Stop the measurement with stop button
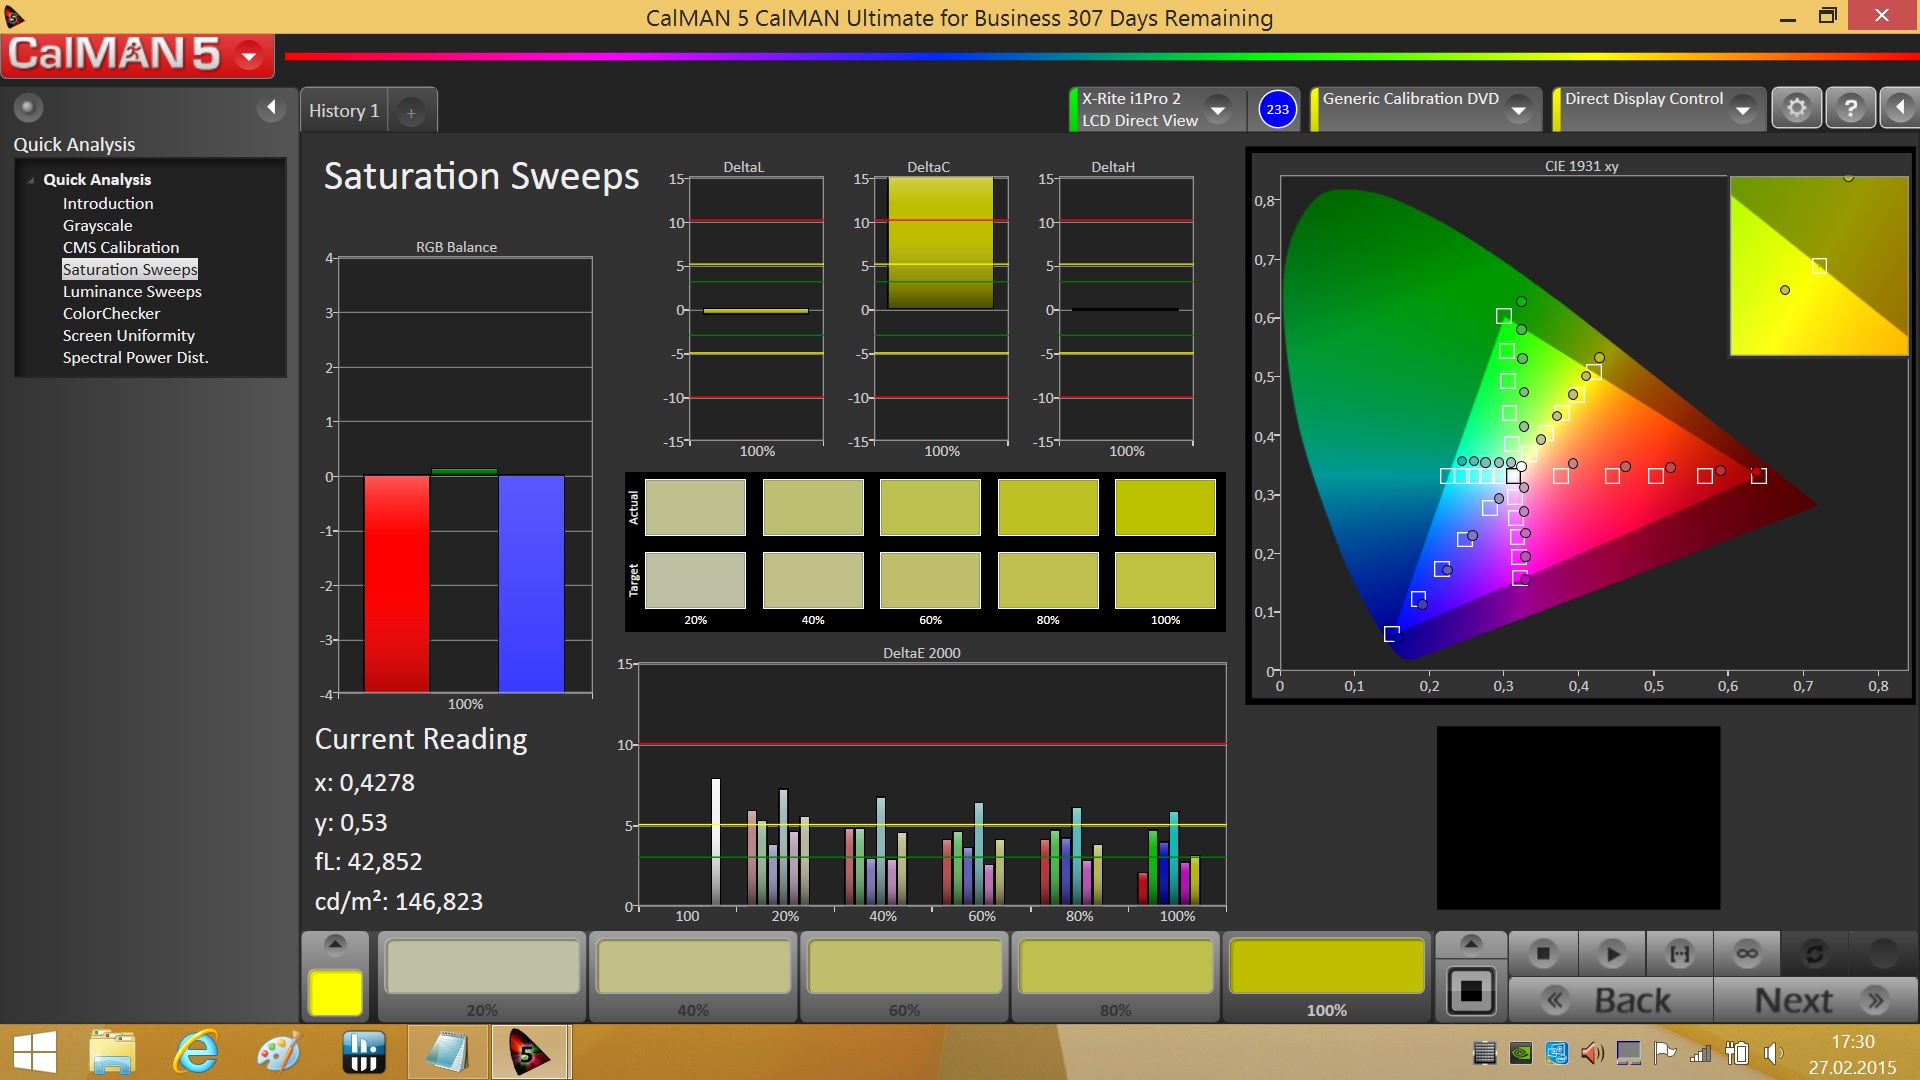 click(x=1543, y=954)
